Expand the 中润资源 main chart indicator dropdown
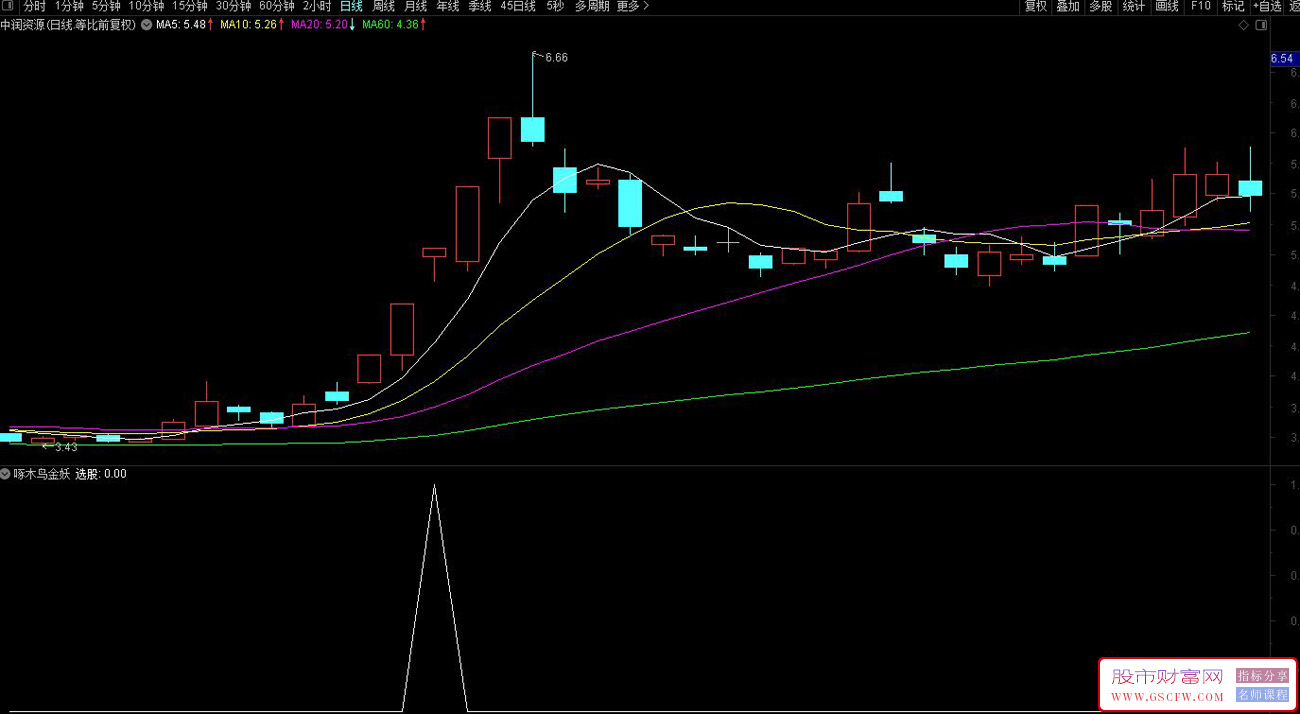The width and height of the screenshot is (1300, 714). pyautogui.click(x=147, y=25)
